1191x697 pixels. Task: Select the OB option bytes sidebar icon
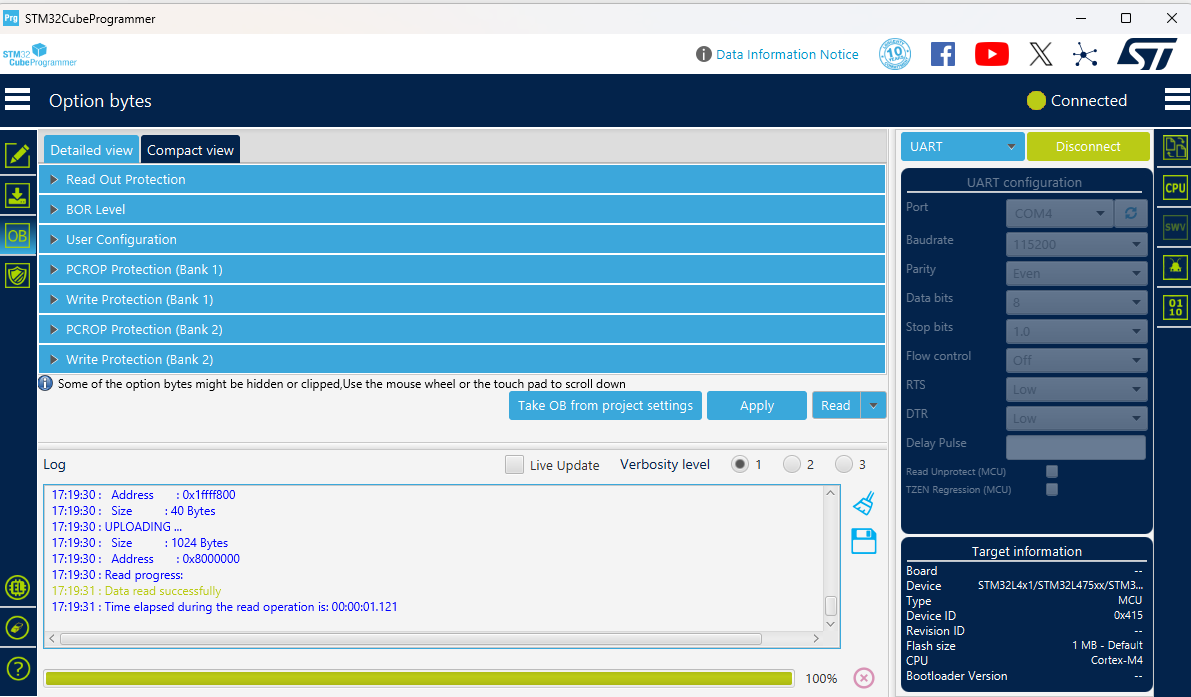pyautogui.click(x=17, y=235)
